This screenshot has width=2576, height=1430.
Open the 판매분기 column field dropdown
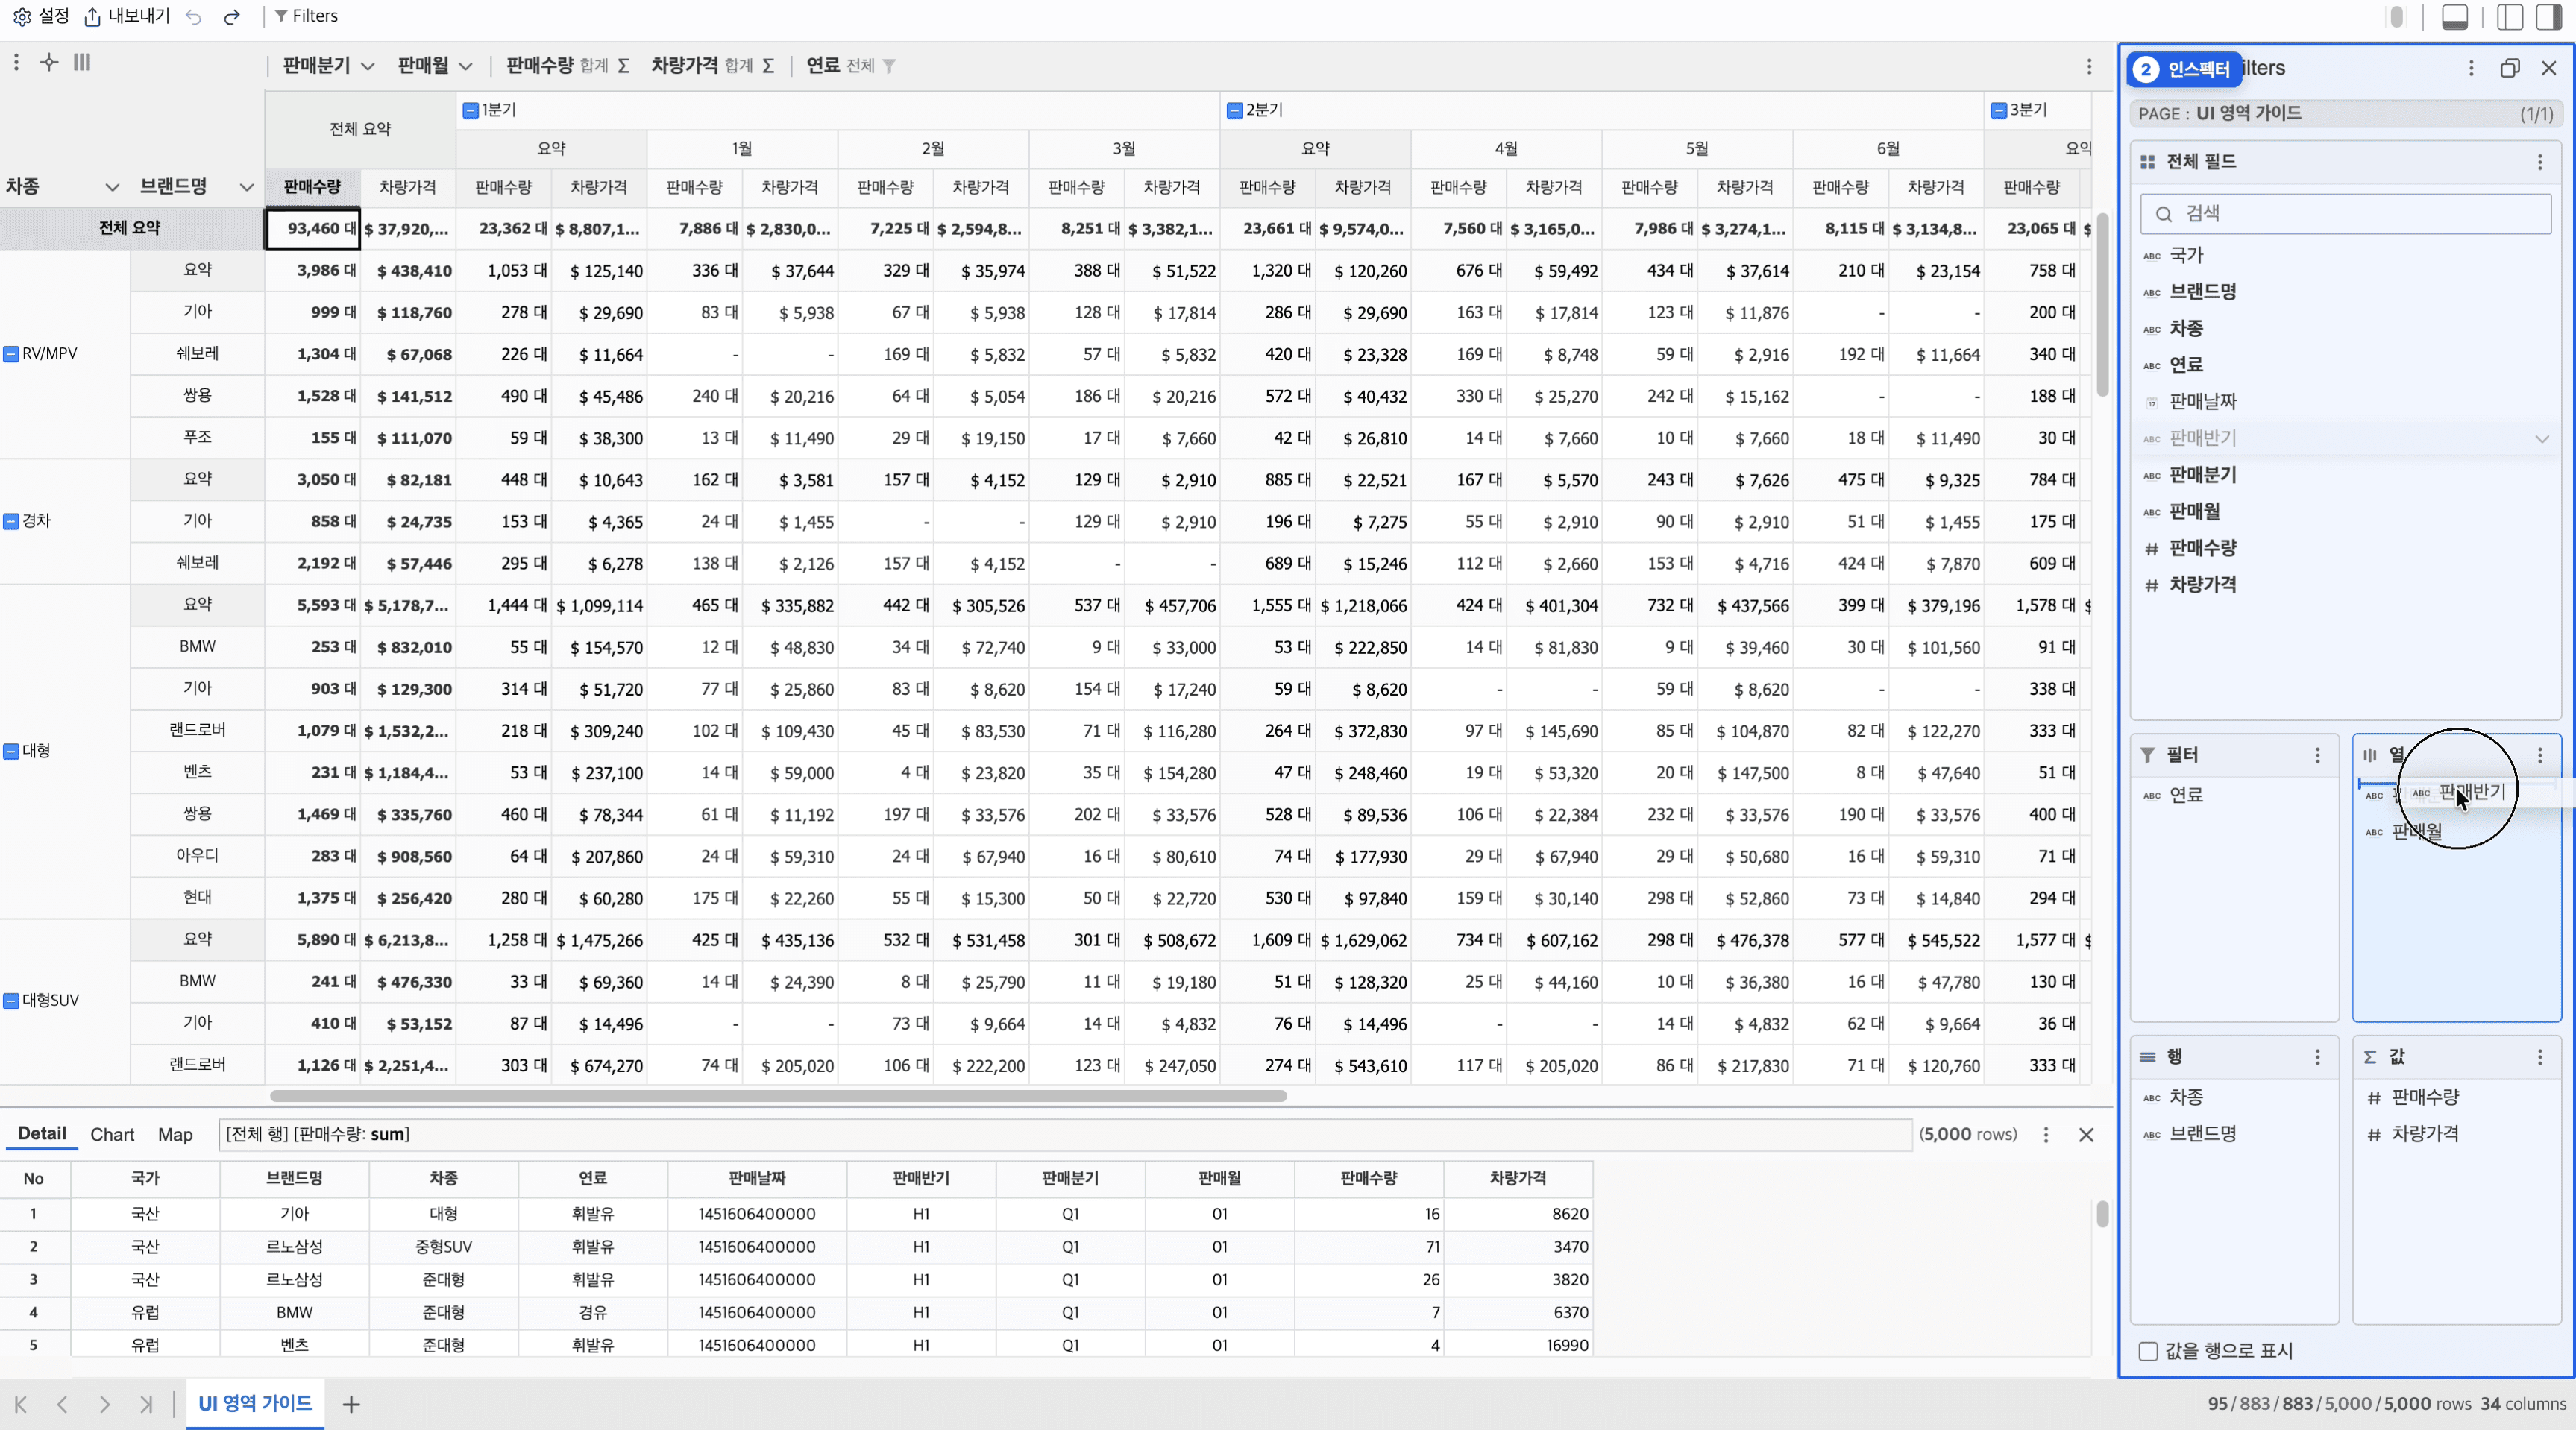click(368, 67)
